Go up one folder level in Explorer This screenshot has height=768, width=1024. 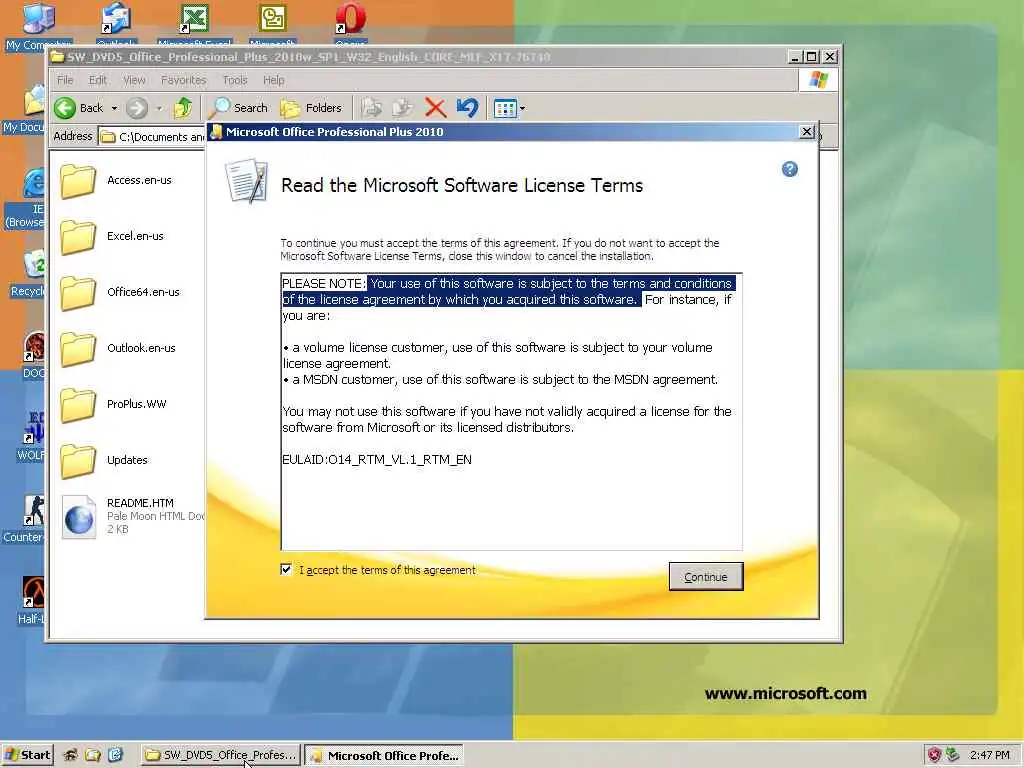[x=183, y=108]
